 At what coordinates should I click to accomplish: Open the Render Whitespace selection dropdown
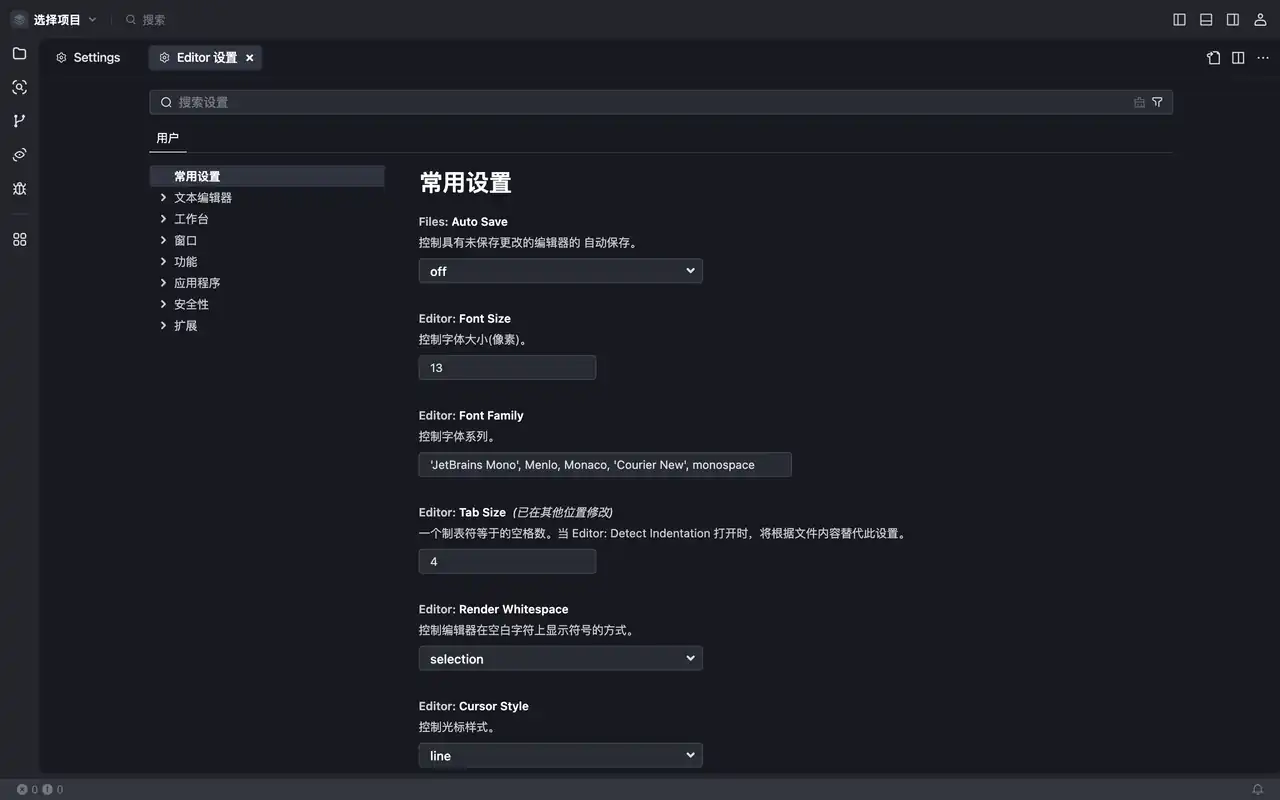[560, 659]
